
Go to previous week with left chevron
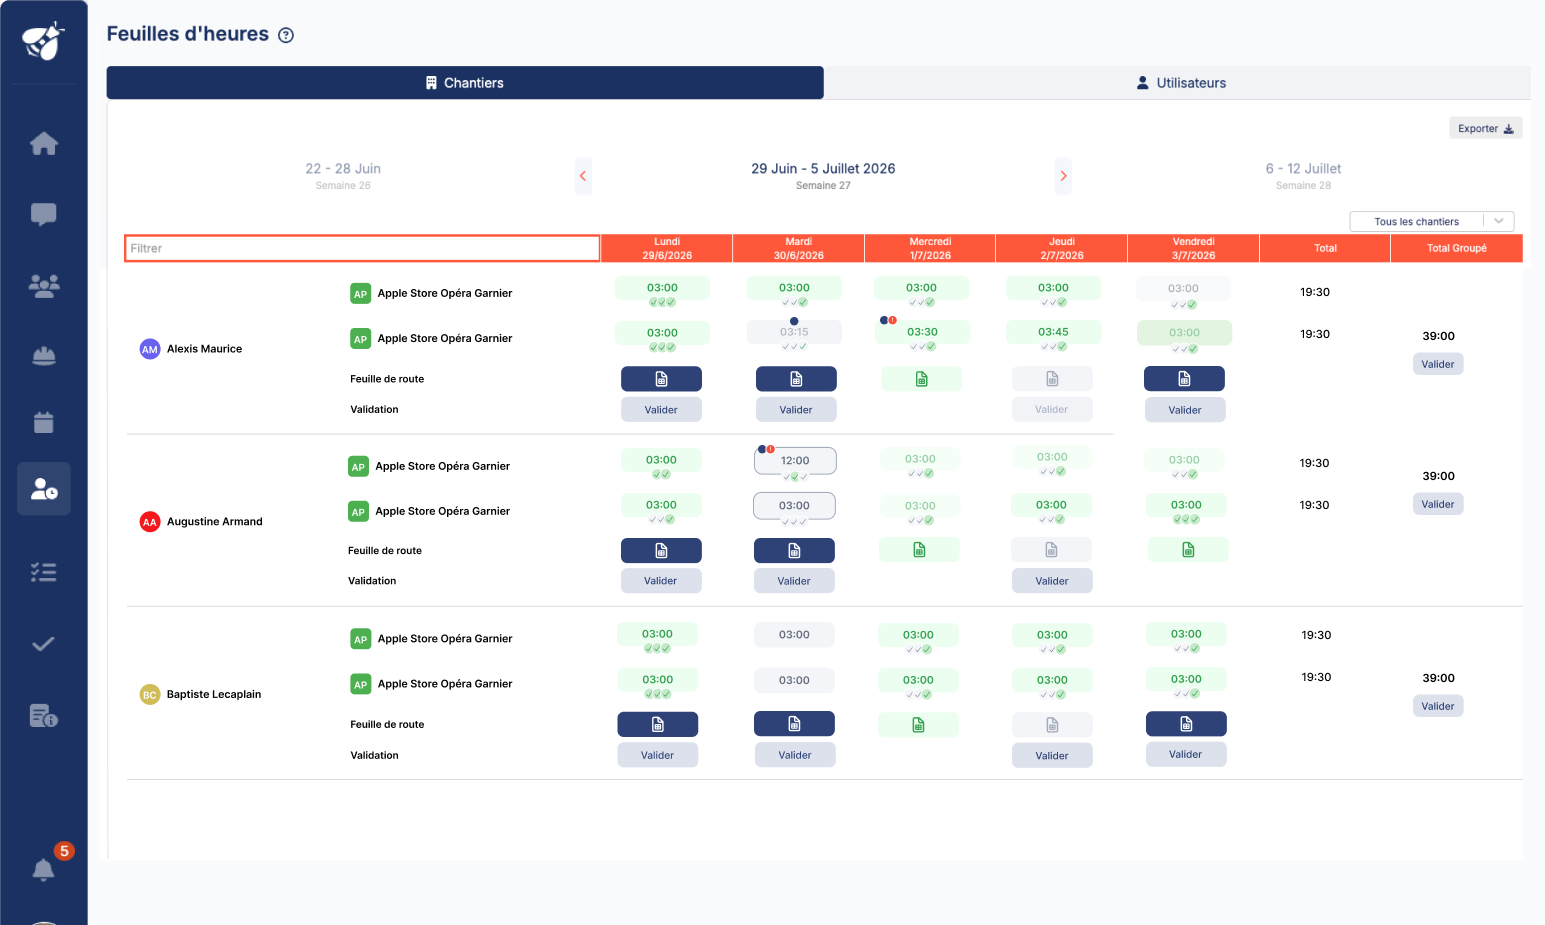click(x=583, y=176)
